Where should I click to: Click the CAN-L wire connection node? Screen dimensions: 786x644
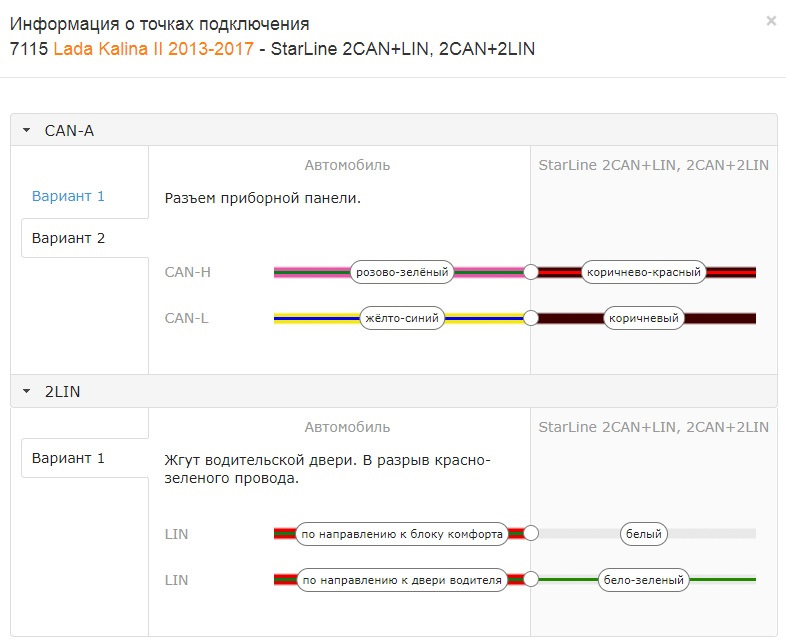click(x=531, y=318)
